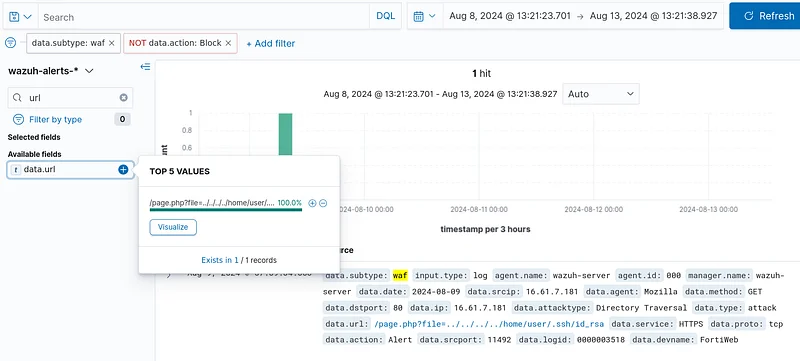Click the string type icon of data.url

(16, 170)
